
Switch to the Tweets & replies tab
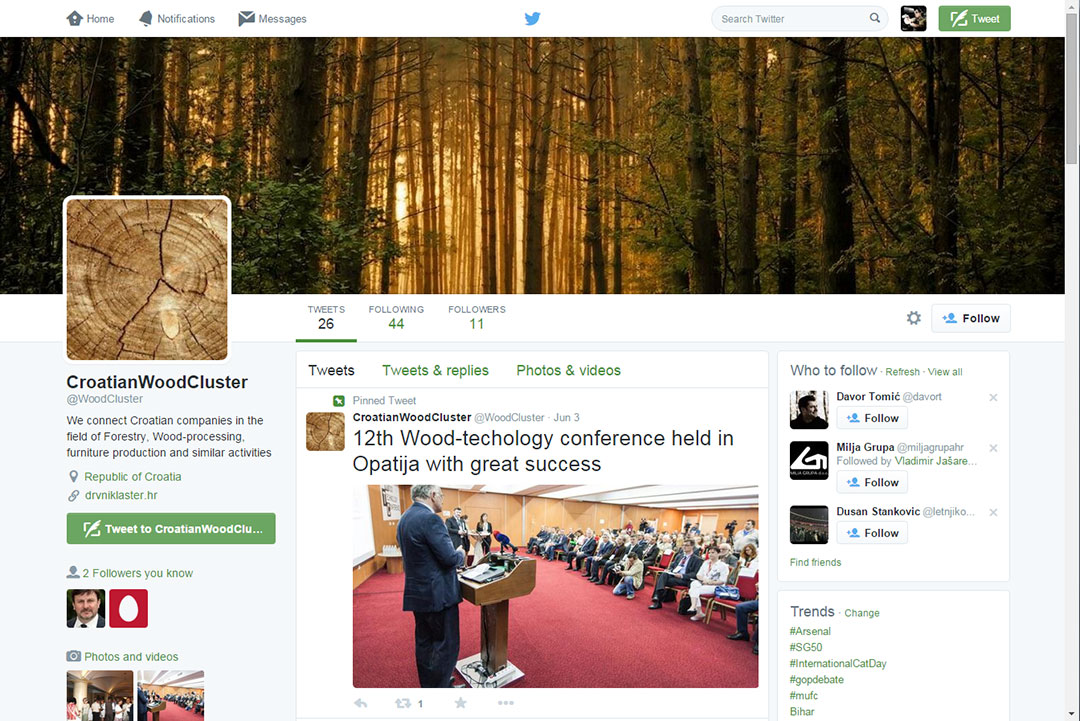click(435, 370)
